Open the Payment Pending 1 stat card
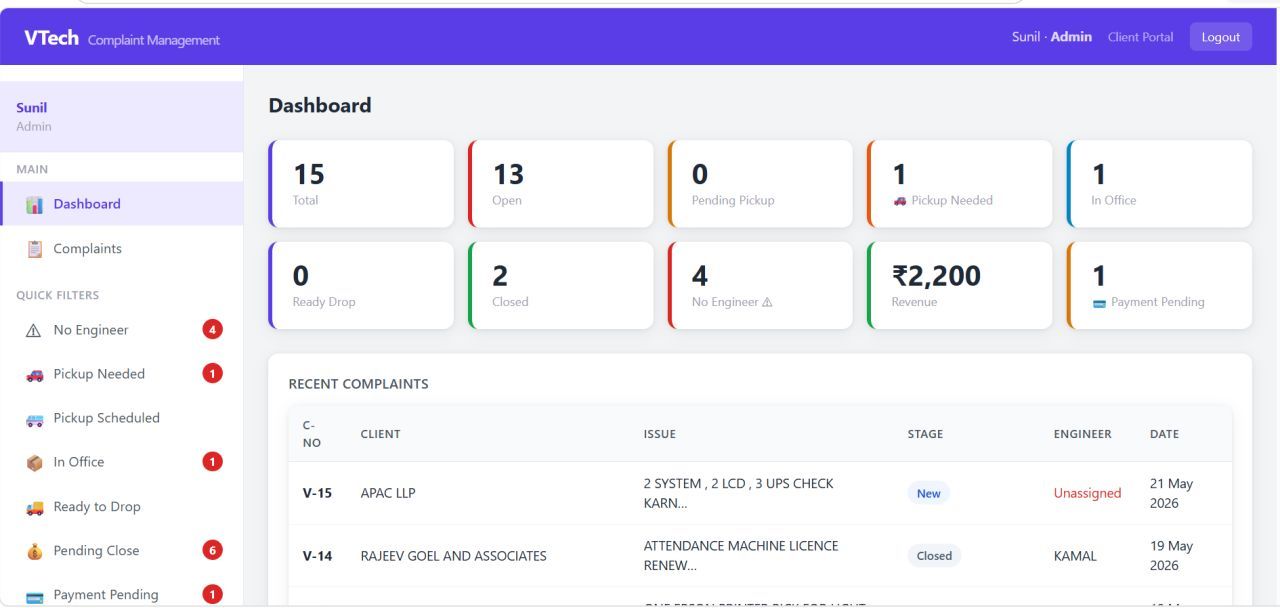The width and height of the screenshot is (1280, 608). pyautogui.click(x=1159, y=285)
